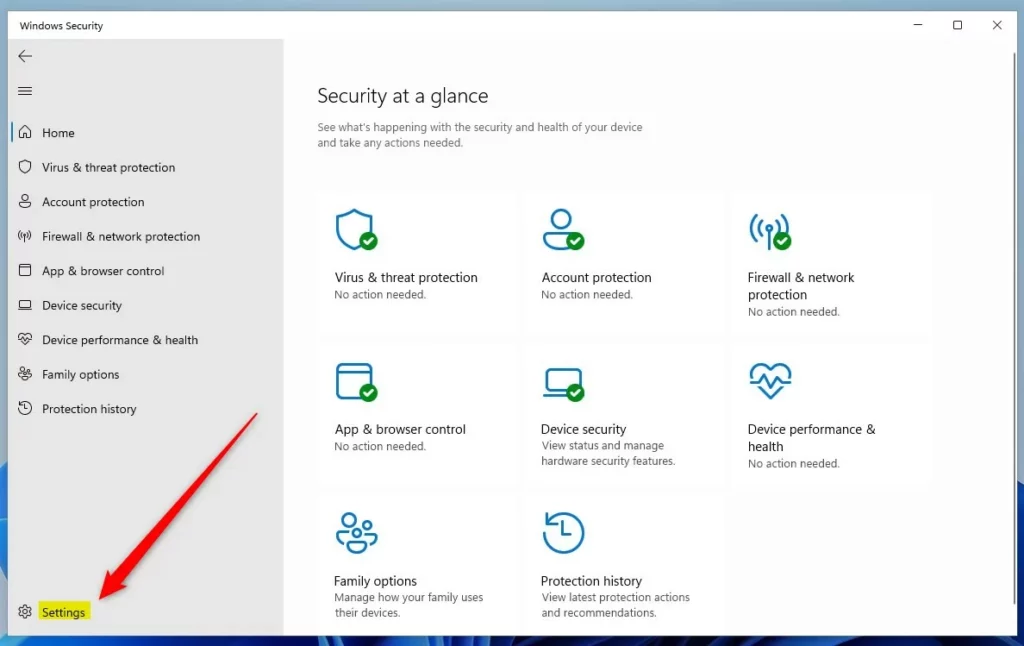The height and width of the screenshot is (646, 1024).
Task: Click the Account protection person icon in sidebar
Action: click(25, 201)
